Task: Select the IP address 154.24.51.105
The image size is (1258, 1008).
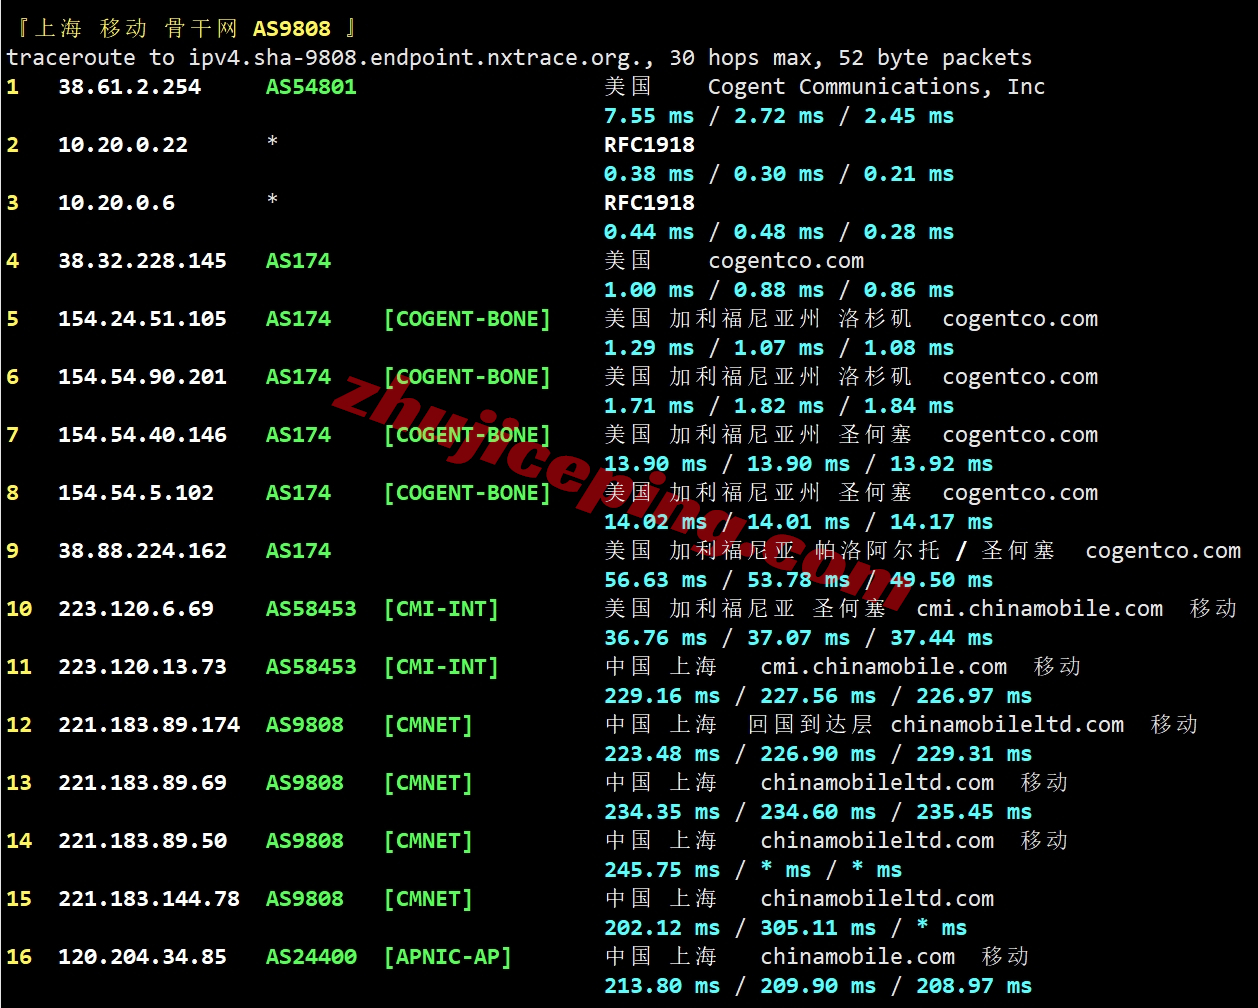Action: point(143,319)
